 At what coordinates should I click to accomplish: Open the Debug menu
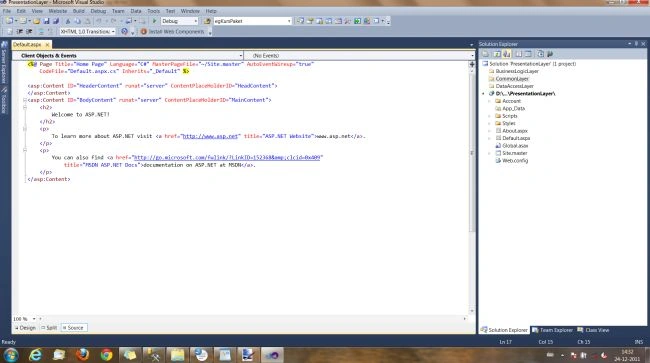(x=98, y=11)
